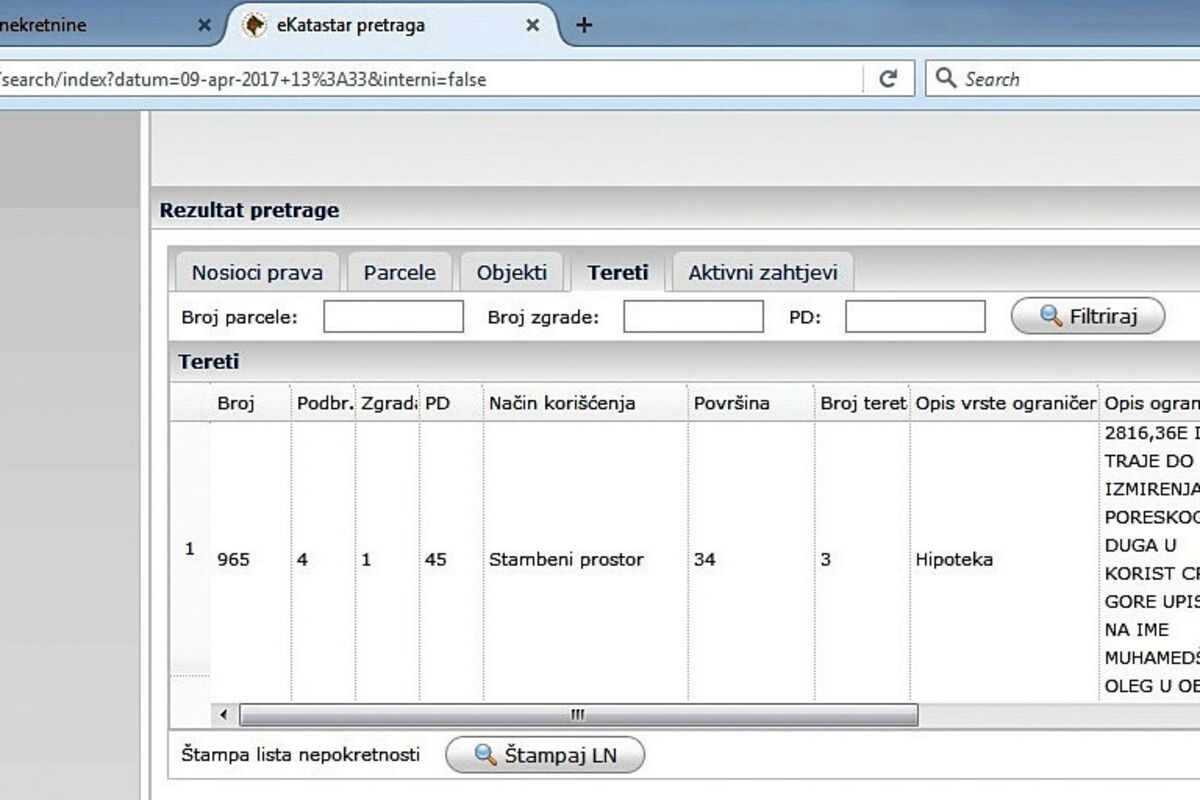Click the reload page icon
The image size is (1200, 800).
[887, 80]
